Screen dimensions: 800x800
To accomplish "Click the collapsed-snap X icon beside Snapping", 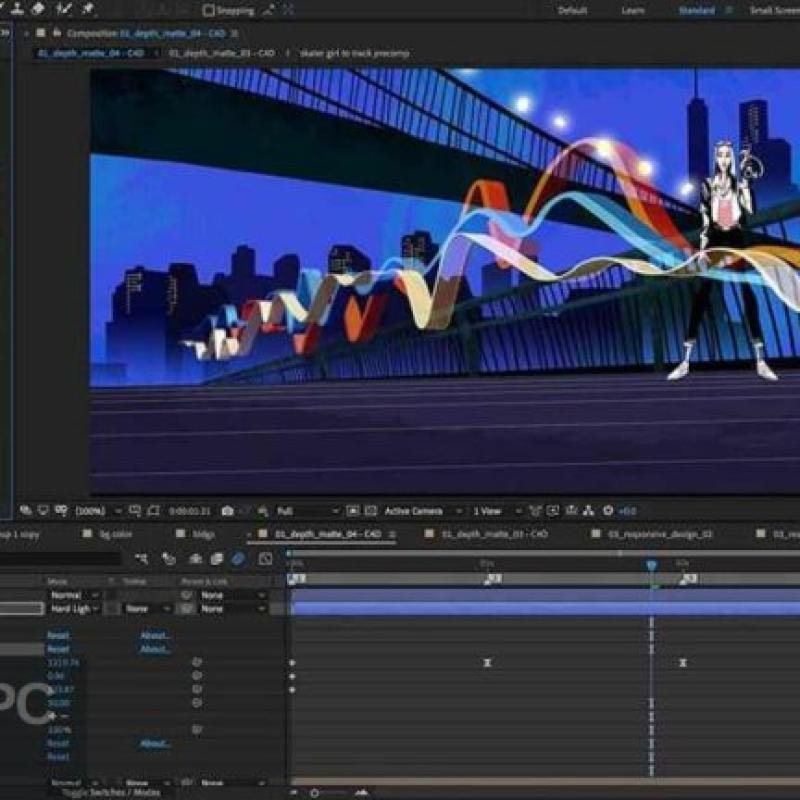I will coord(288,10).
